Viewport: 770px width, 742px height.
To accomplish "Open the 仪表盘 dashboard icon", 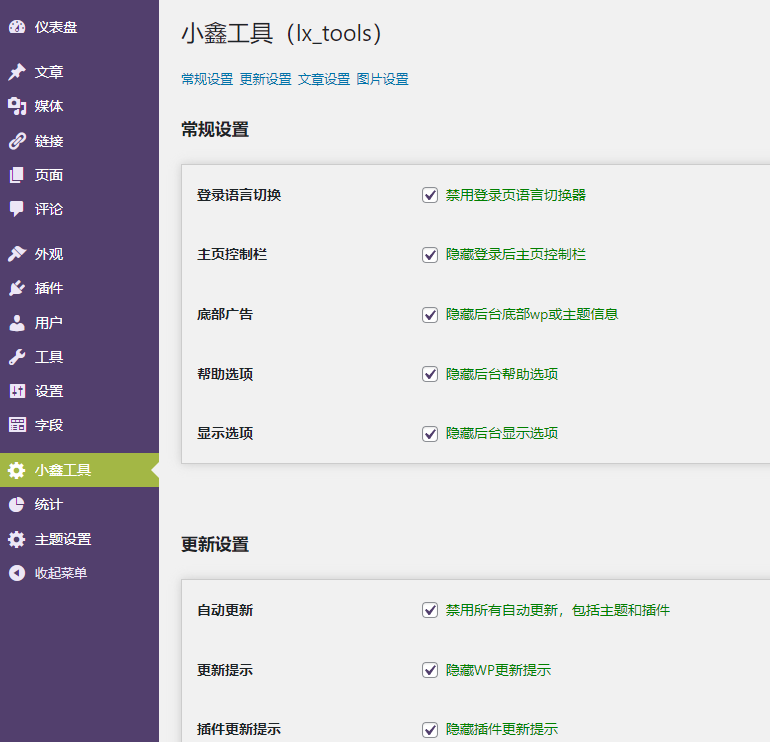I will pyautogui.click(x=17, y=27).
